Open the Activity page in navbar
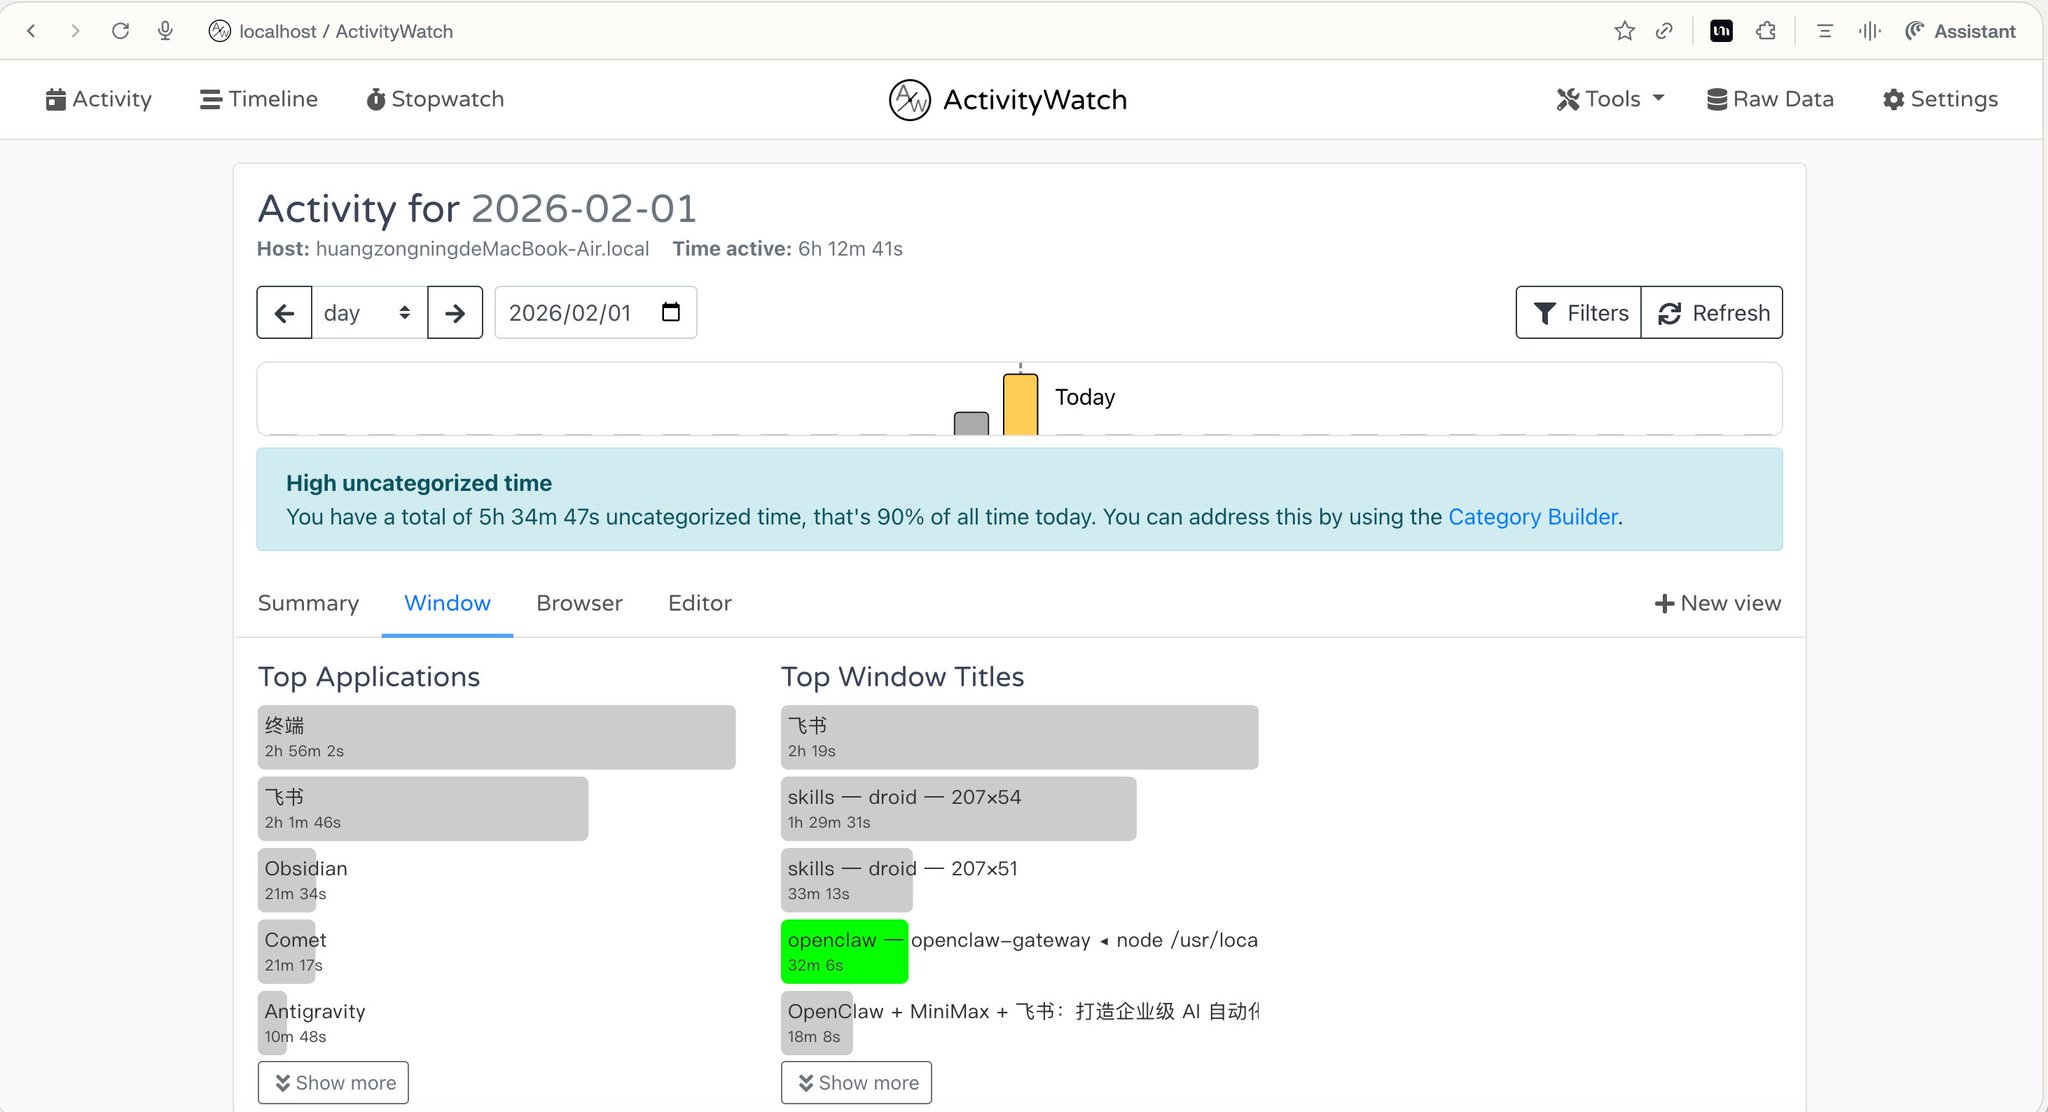 point(99,99)
